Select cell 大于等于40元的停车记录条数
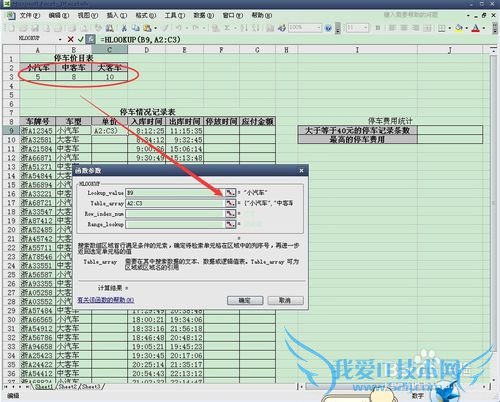This screenshot has height=402, width=500. click(357, 130)
